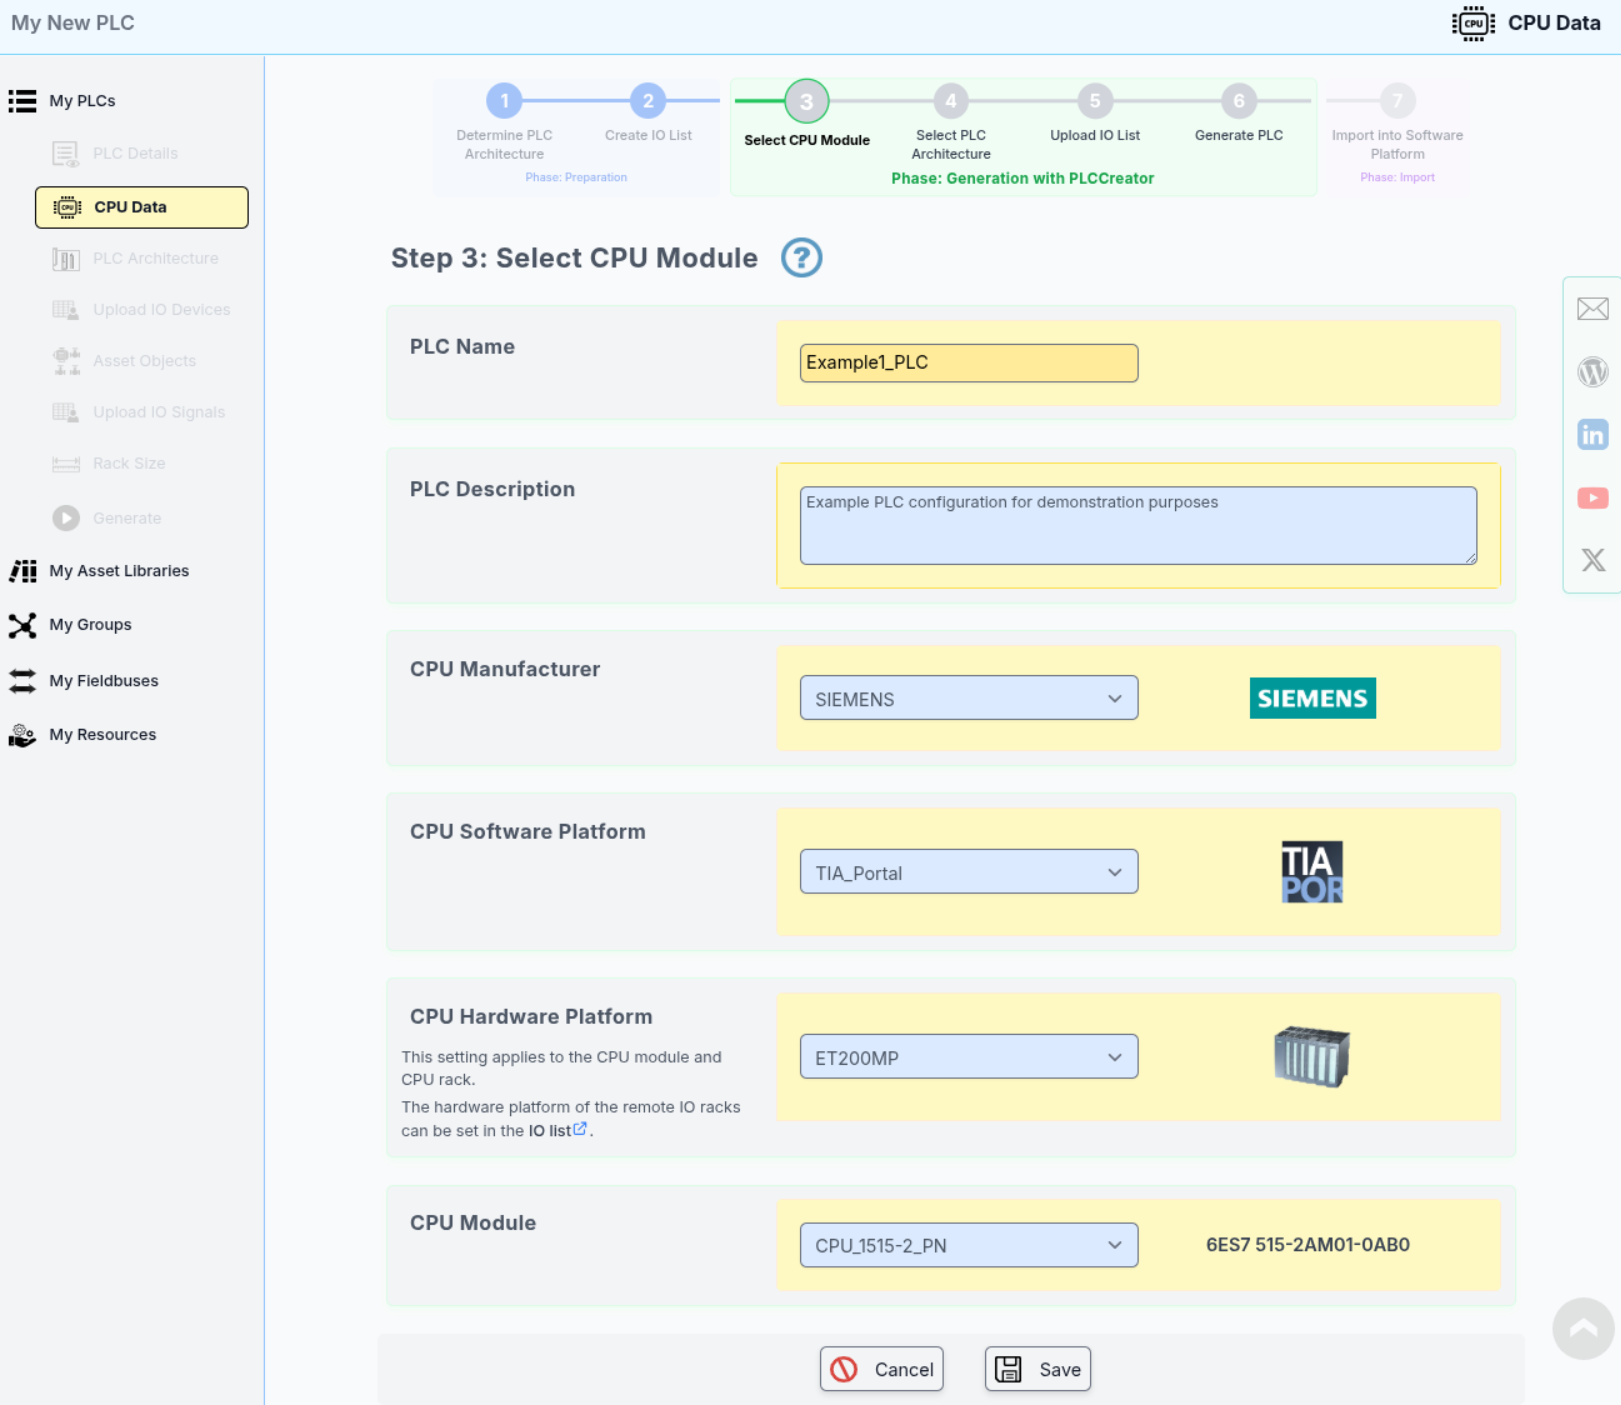This screenshot has width=1621, height=1405.
Task: Select My Fieldbuses menu item
Action: coord(104,681)
